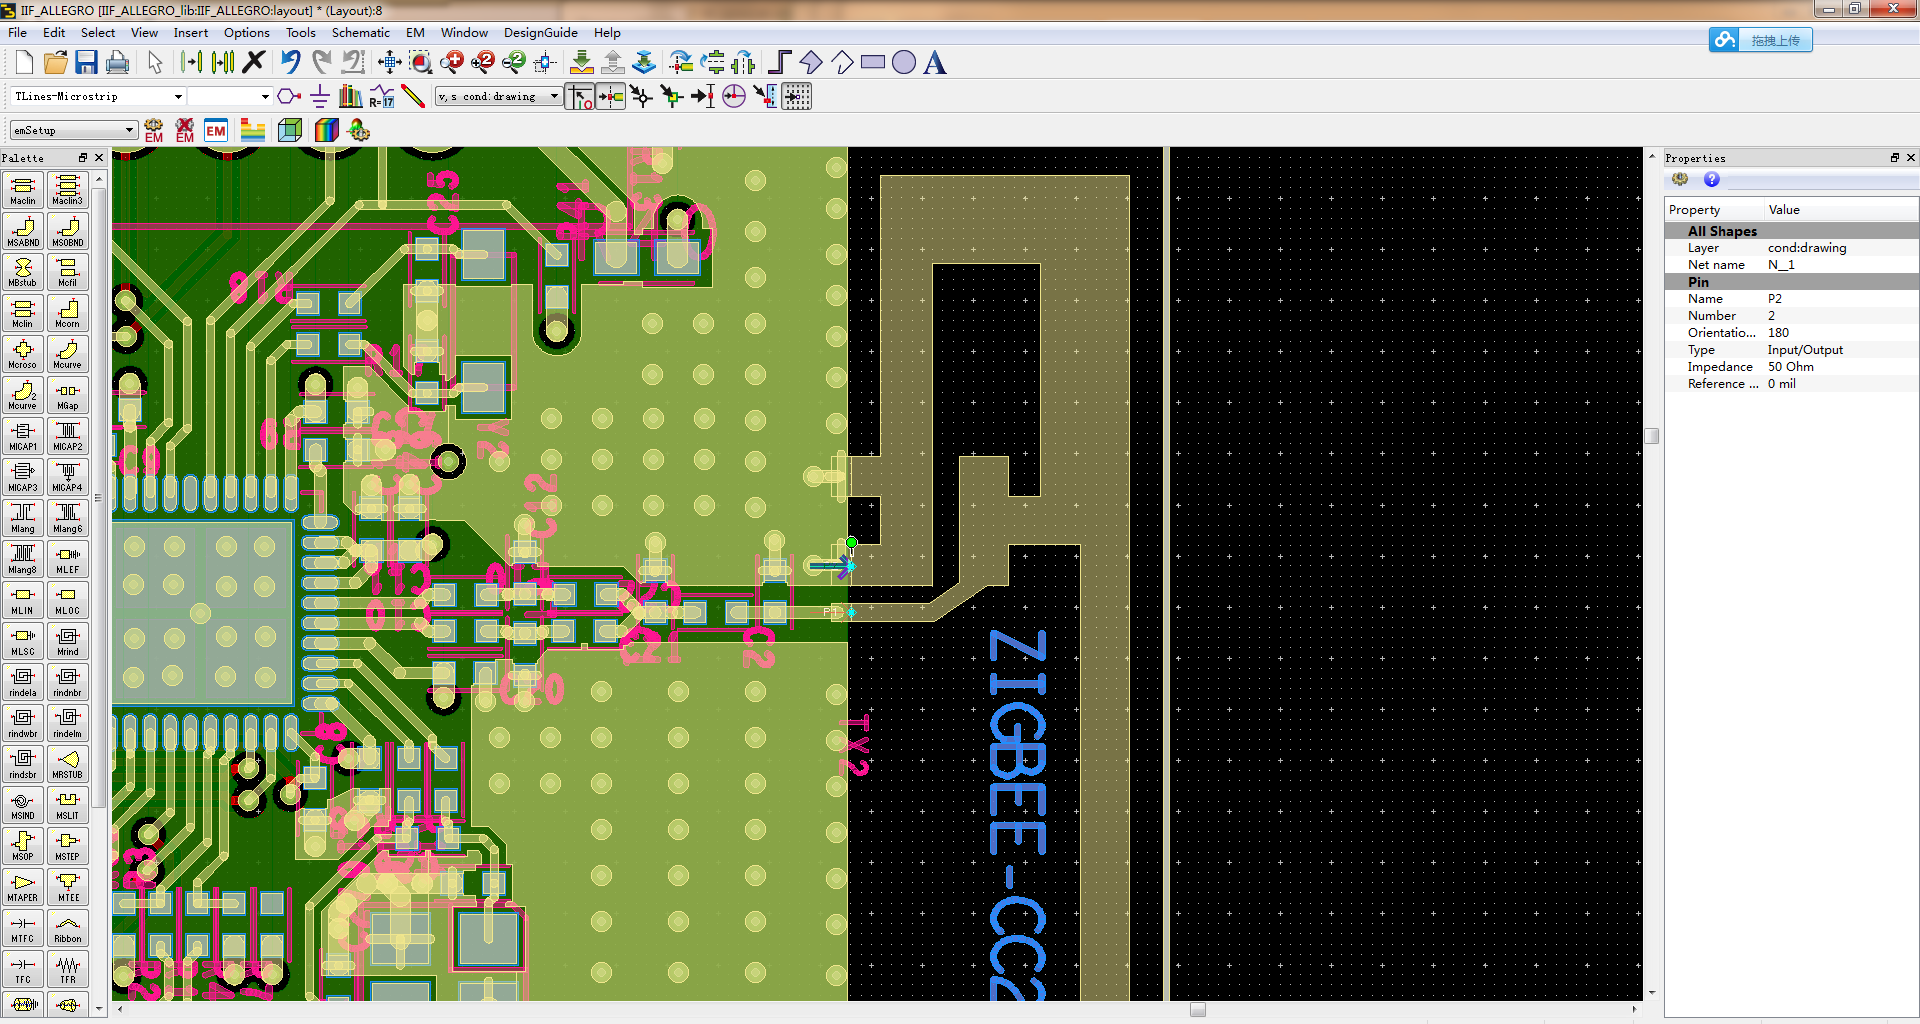Open the empty component history dropdown
Screen dimensions: 1920x1024
[x=264, y=97]
